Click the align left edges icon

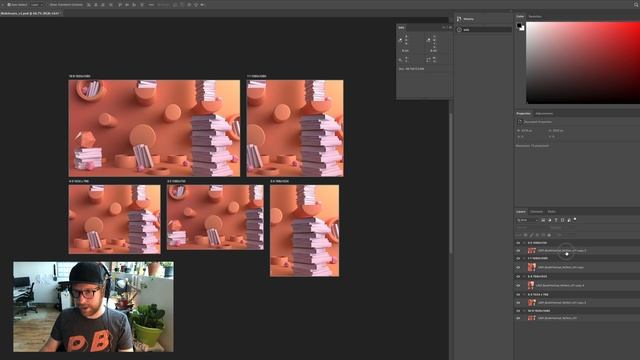89,4
